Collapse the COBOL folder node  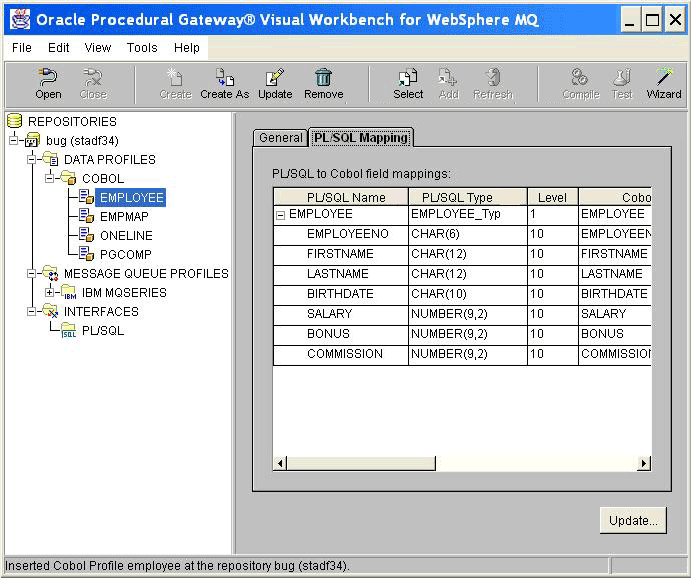pyautogui.click(x=51, y=178)
